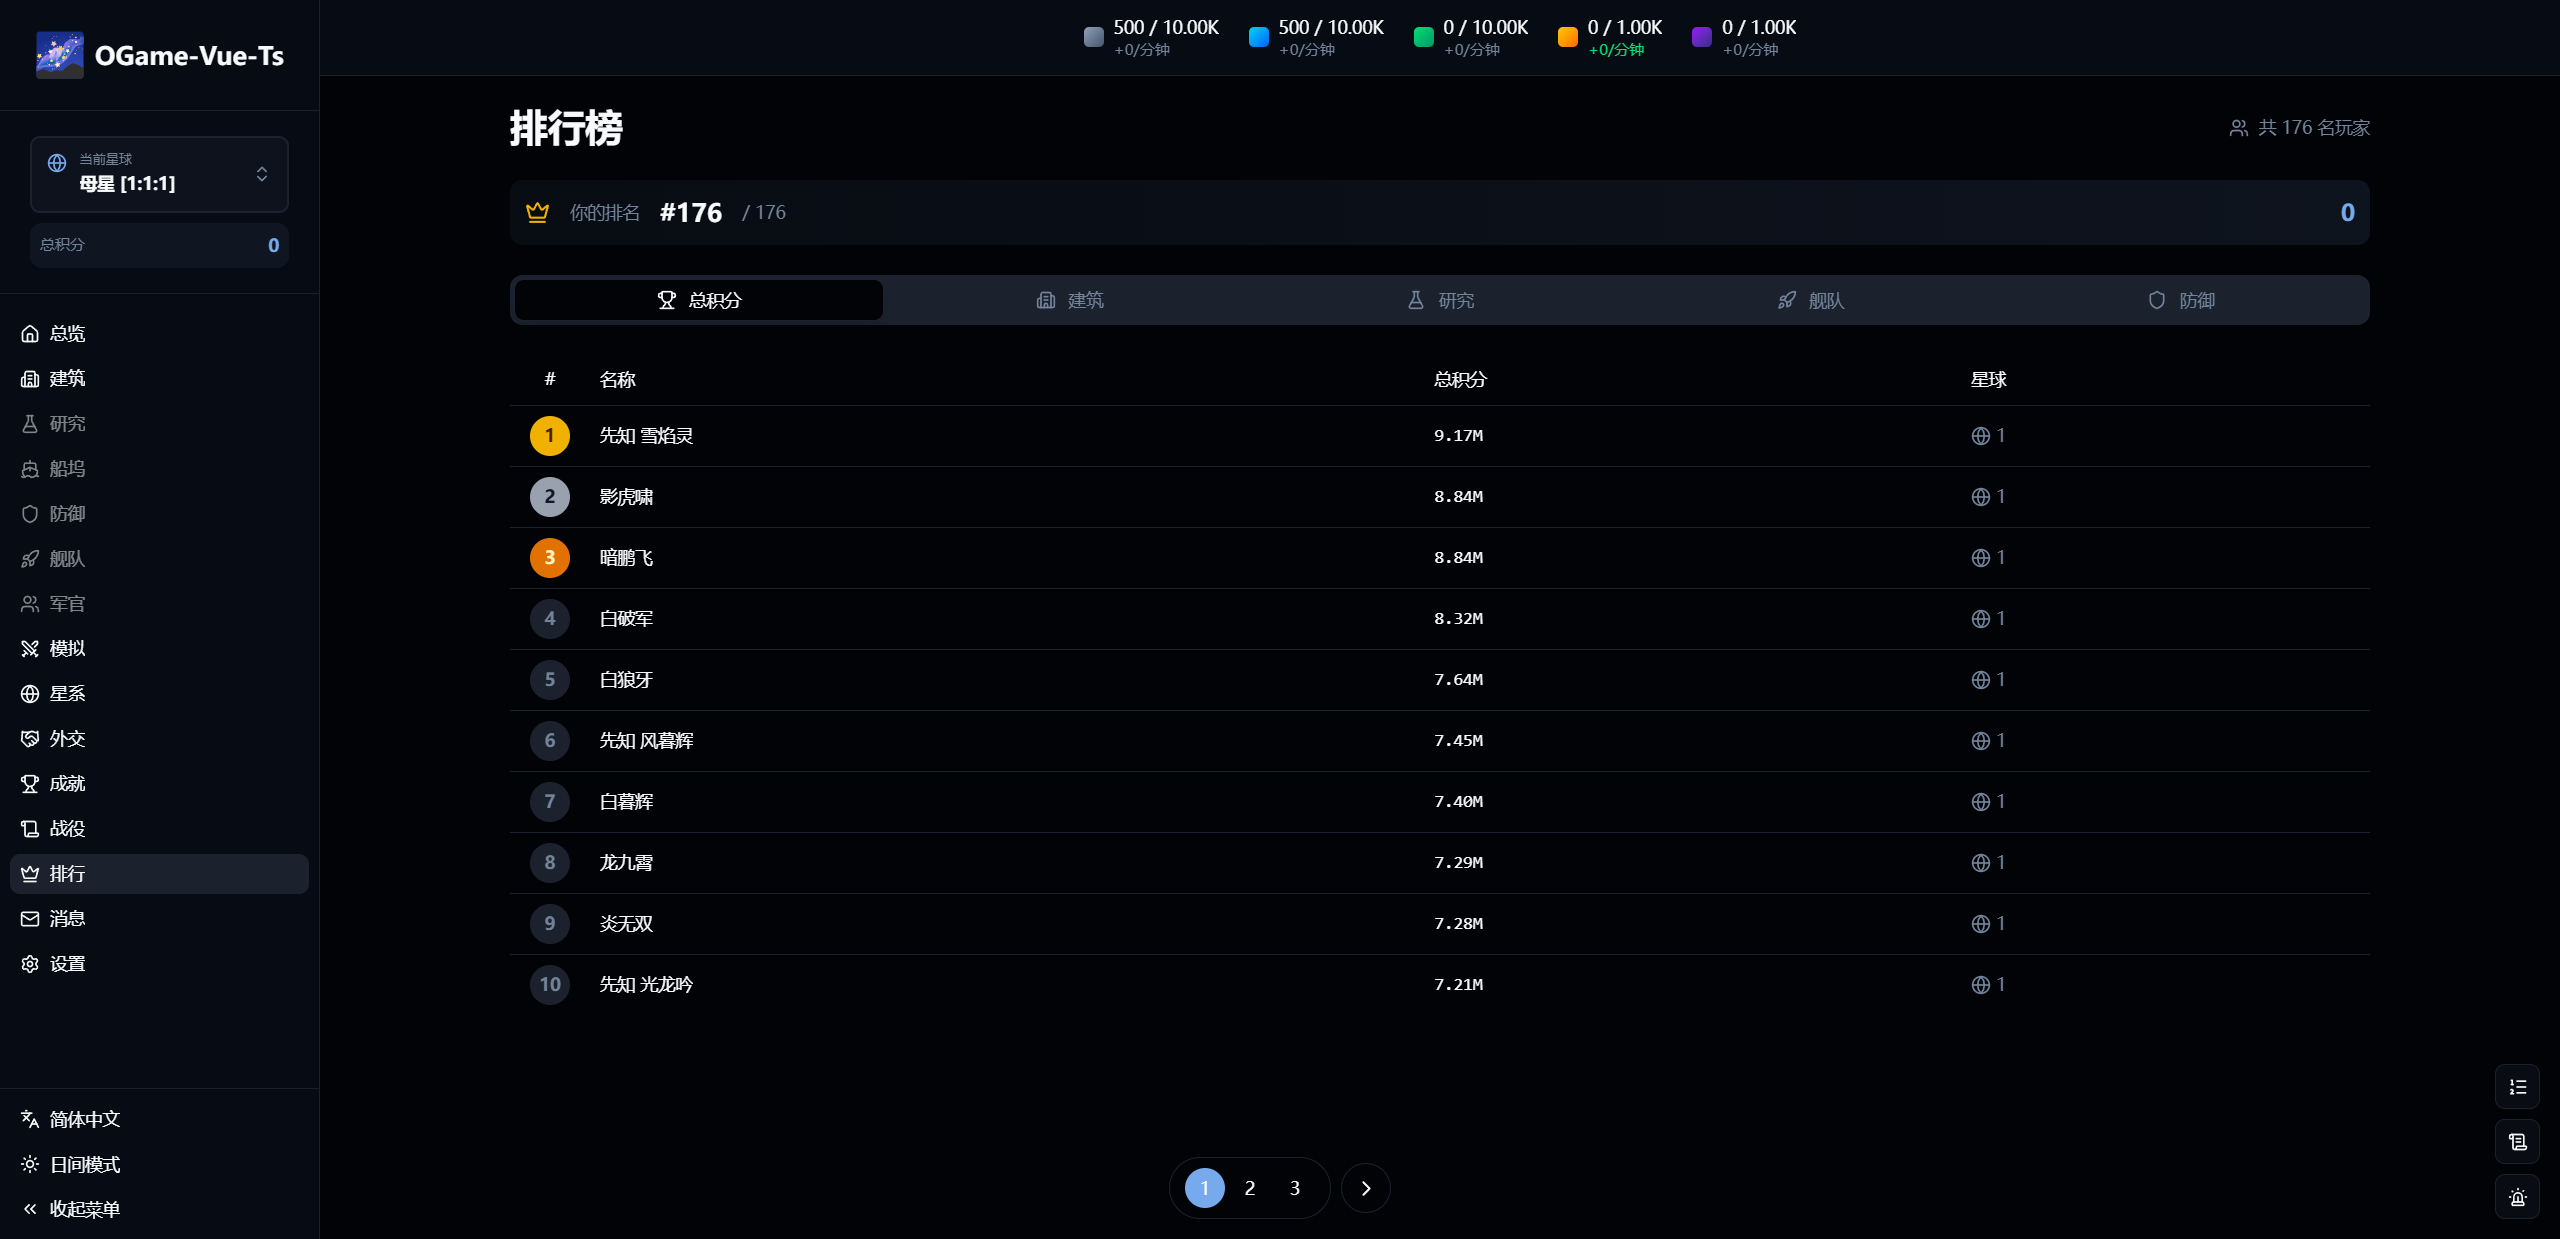Screen dimensions: 2560x1239
Task: Switch to the 防御 ranking tab
Action: click(2183, 299)
